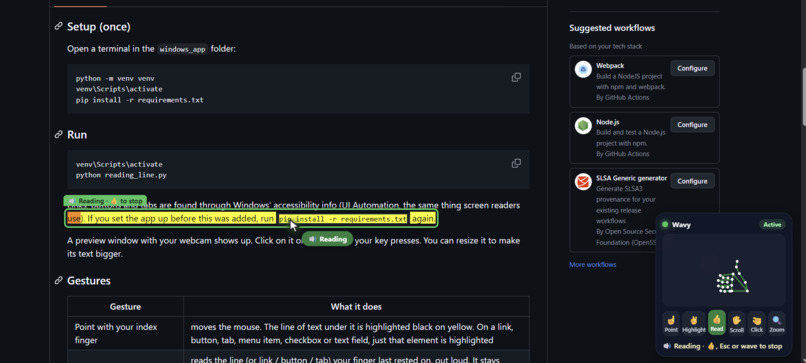Configure the Webpack workflow
The width and height of the screenshot is (806, 363).
pos(692,68)
